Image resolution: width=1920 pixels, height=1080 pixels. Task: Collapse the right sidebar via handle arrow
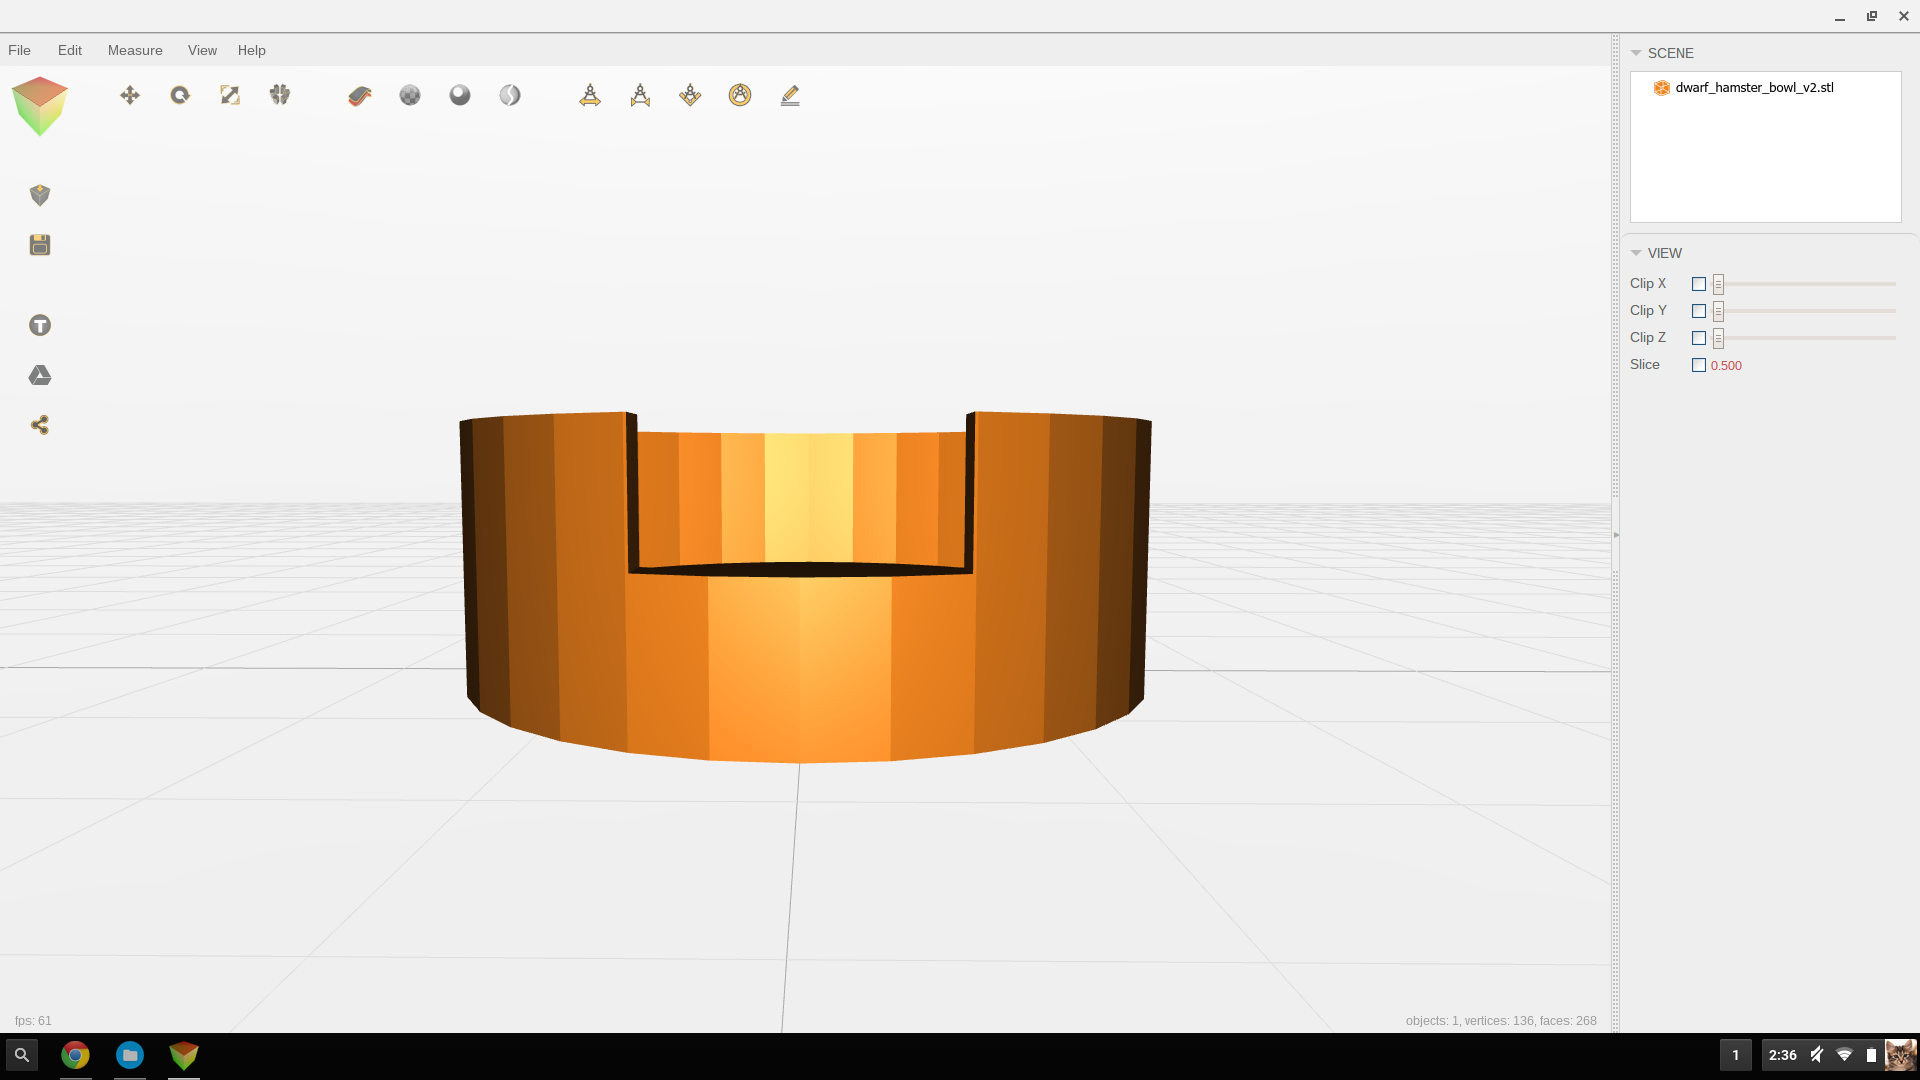[1616, 535]
